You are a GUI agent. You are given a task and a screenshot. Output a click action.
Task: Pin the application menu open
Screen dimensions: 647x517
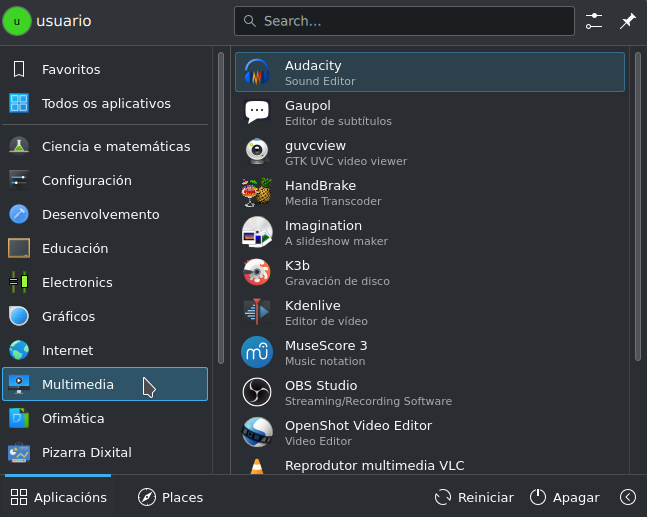tap(627, 21)
